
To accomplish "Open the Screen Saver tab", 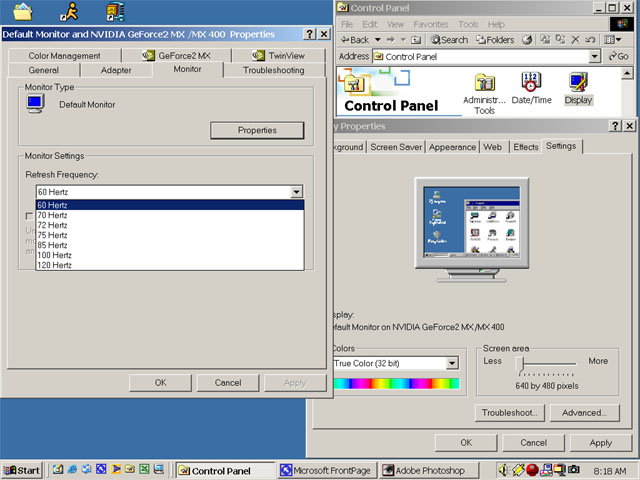I will (x=396, y=147).
